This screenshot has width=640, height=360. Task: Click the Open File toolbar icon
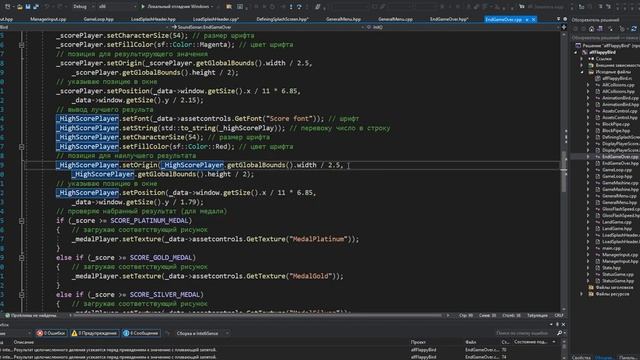click(x=19, y=7)
